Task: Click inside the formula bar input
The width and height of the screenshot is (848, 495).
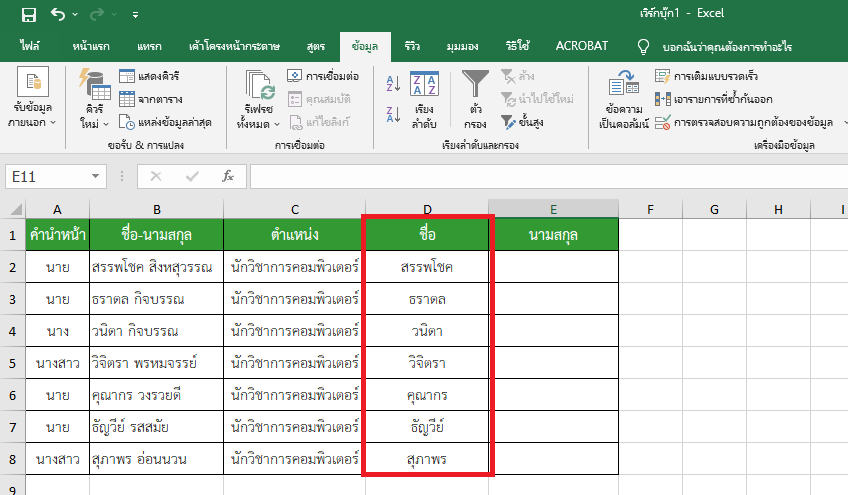Action: pyautogui.click(x=548, y=177)
